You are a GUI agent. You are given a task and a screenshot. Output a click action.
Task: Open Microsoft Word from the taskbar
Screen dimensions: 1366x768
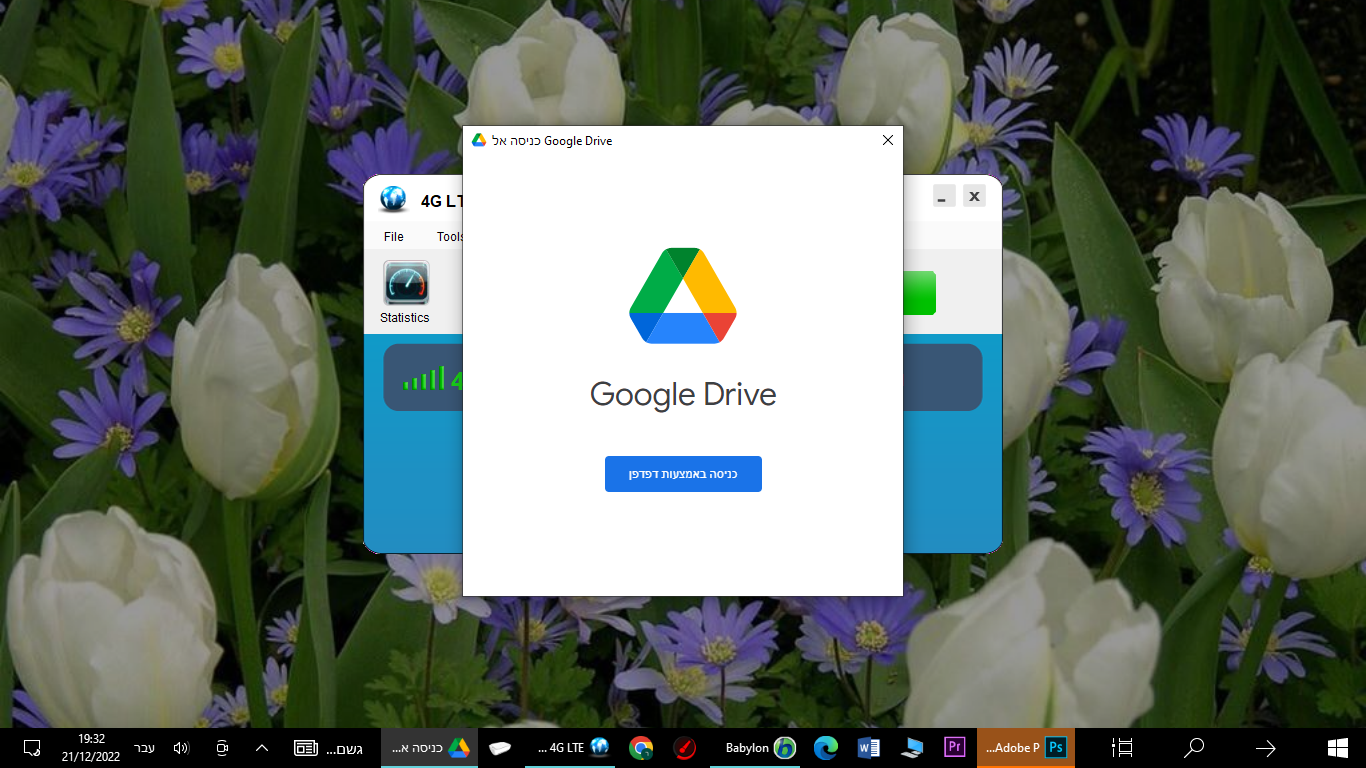(x=868, y=748)
